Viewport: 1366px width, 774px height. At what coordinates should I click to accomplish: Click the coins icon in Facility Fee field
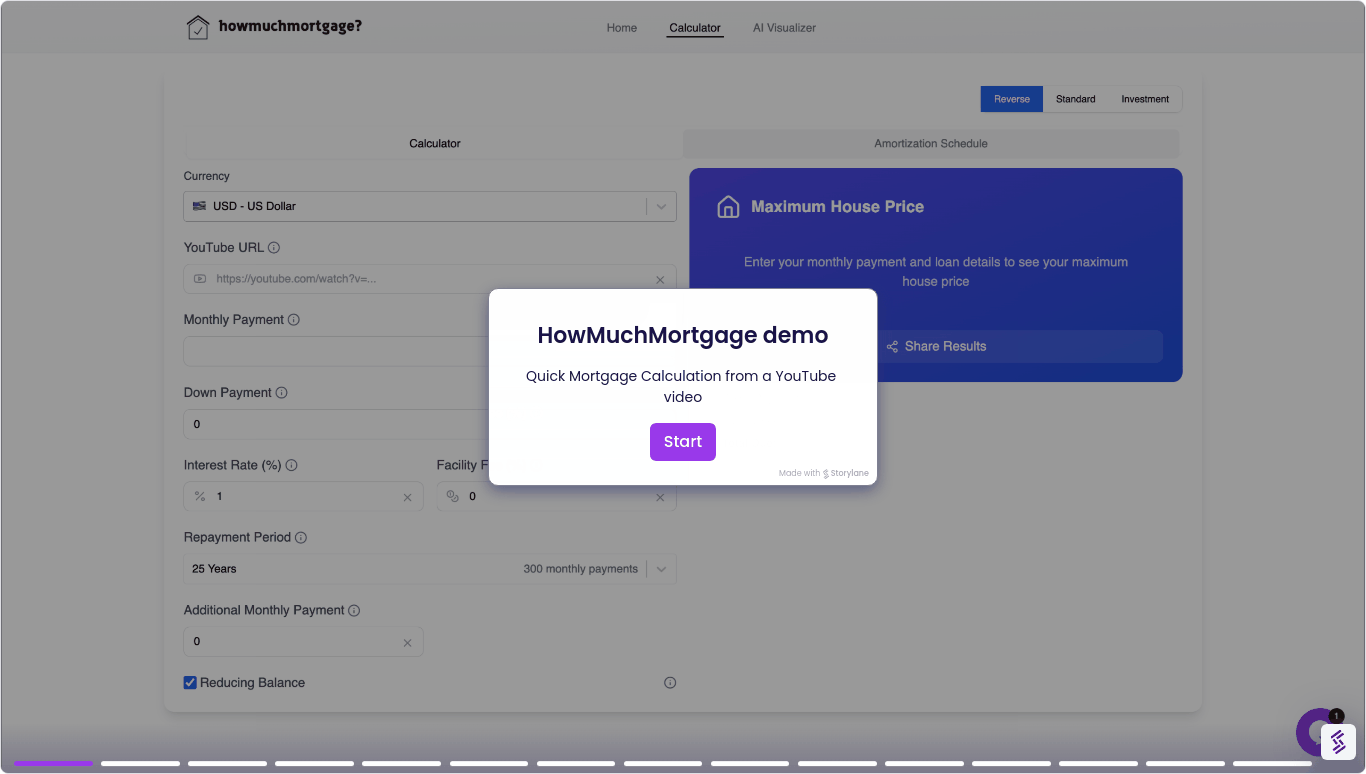click(x=452, y=496)
